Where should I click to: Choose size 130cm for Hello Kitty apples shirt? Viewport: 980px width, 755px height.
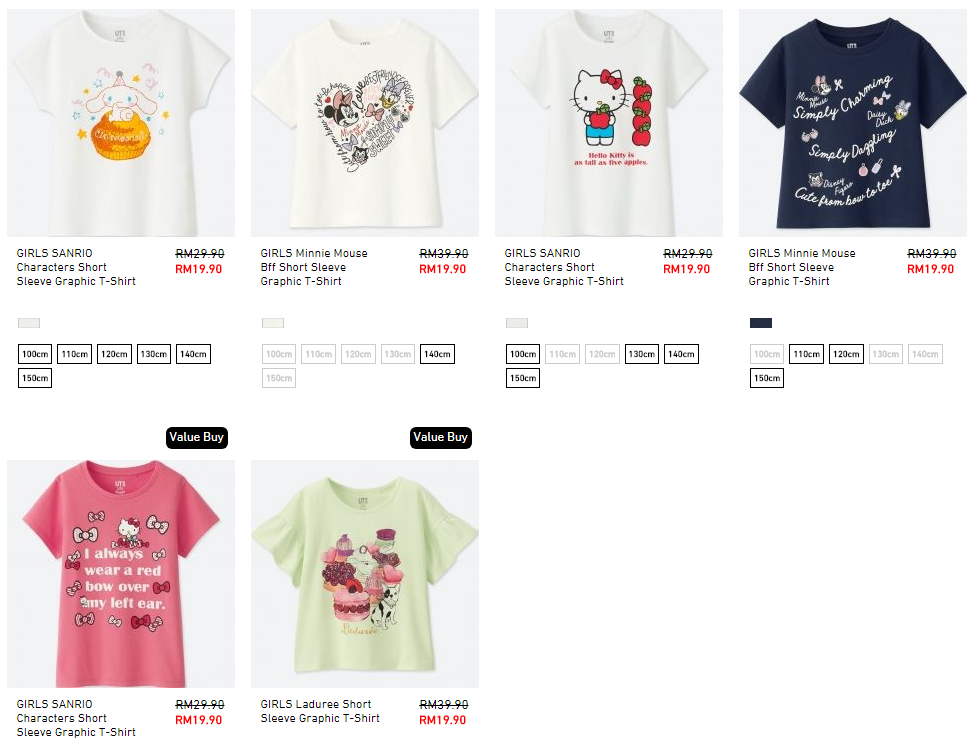tap(642, 354)
